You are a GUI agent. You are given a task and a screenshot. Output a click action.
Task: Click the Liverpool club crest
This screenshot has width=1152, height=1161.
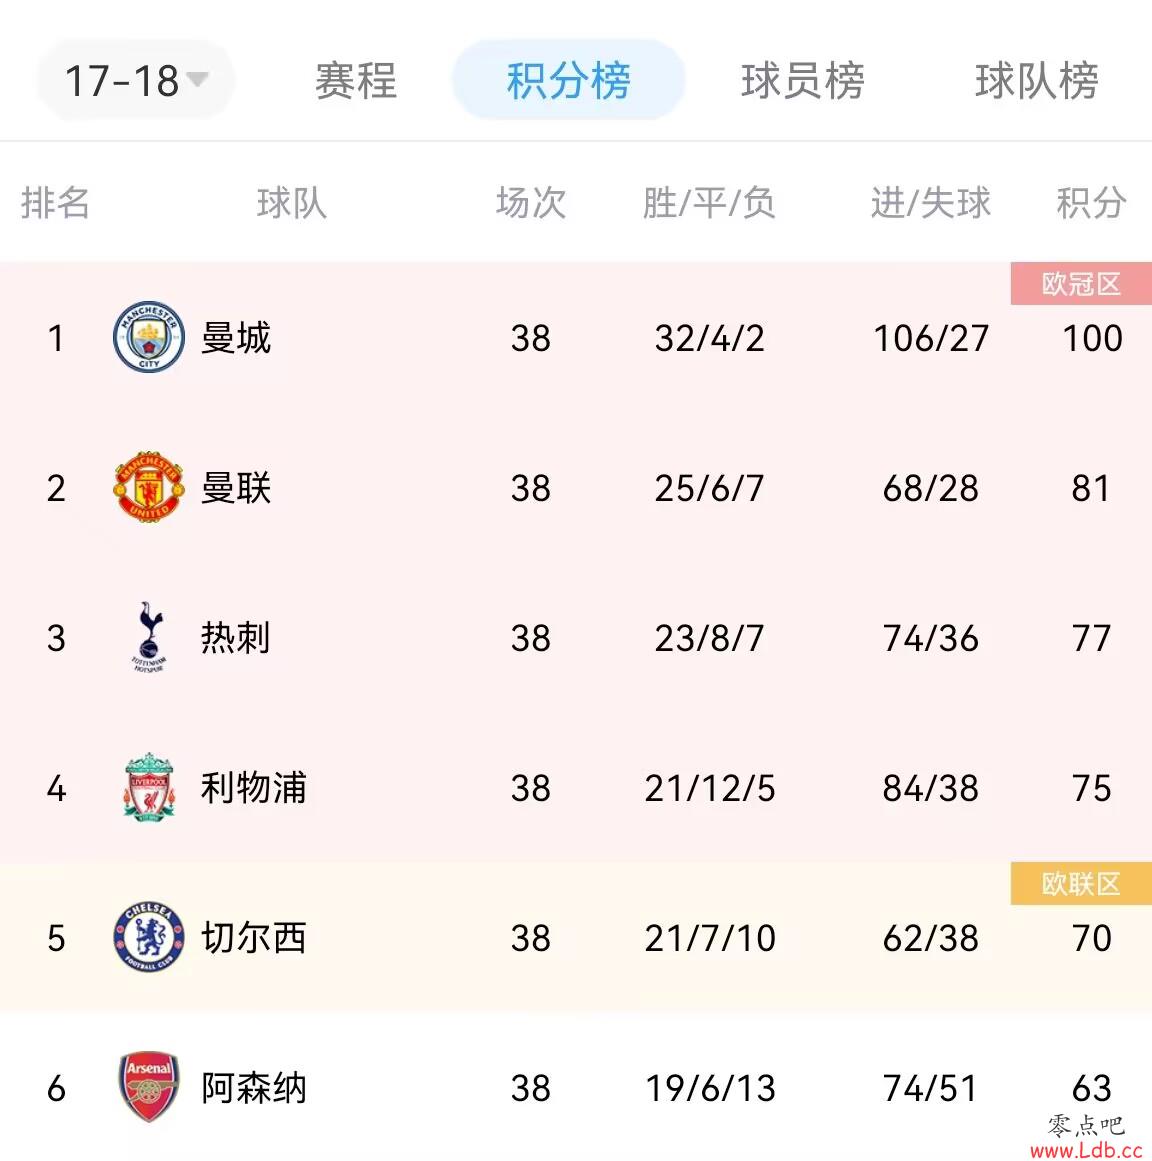coord(149,787)
